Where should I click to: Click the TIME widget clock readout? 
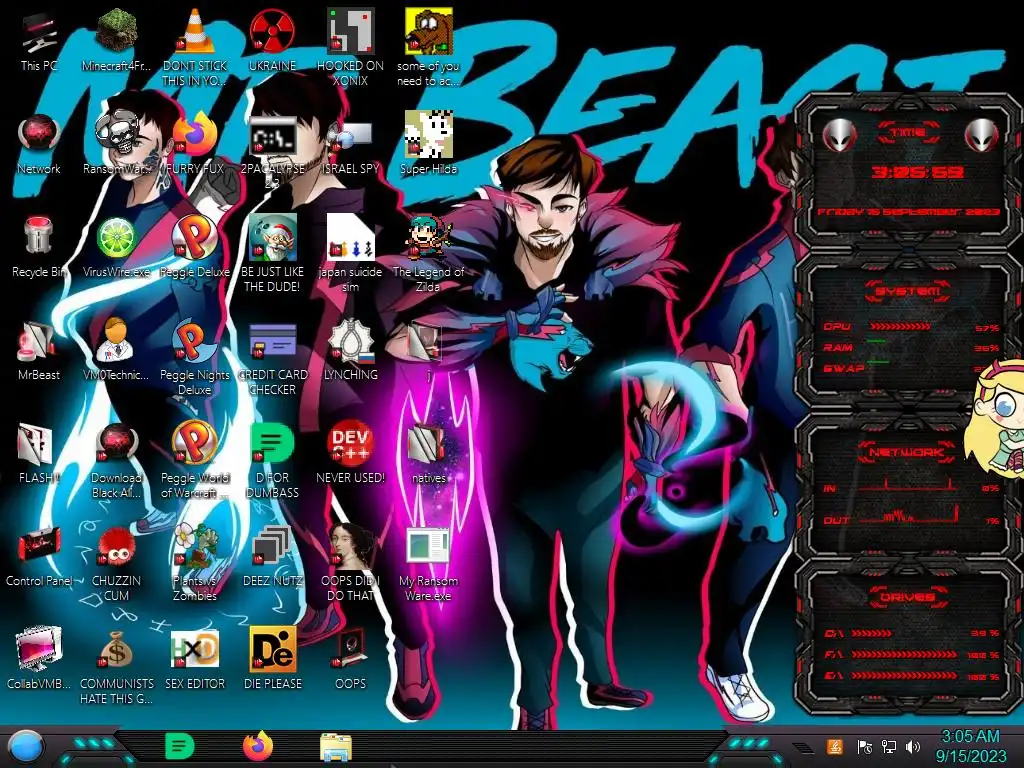[918, 172]
